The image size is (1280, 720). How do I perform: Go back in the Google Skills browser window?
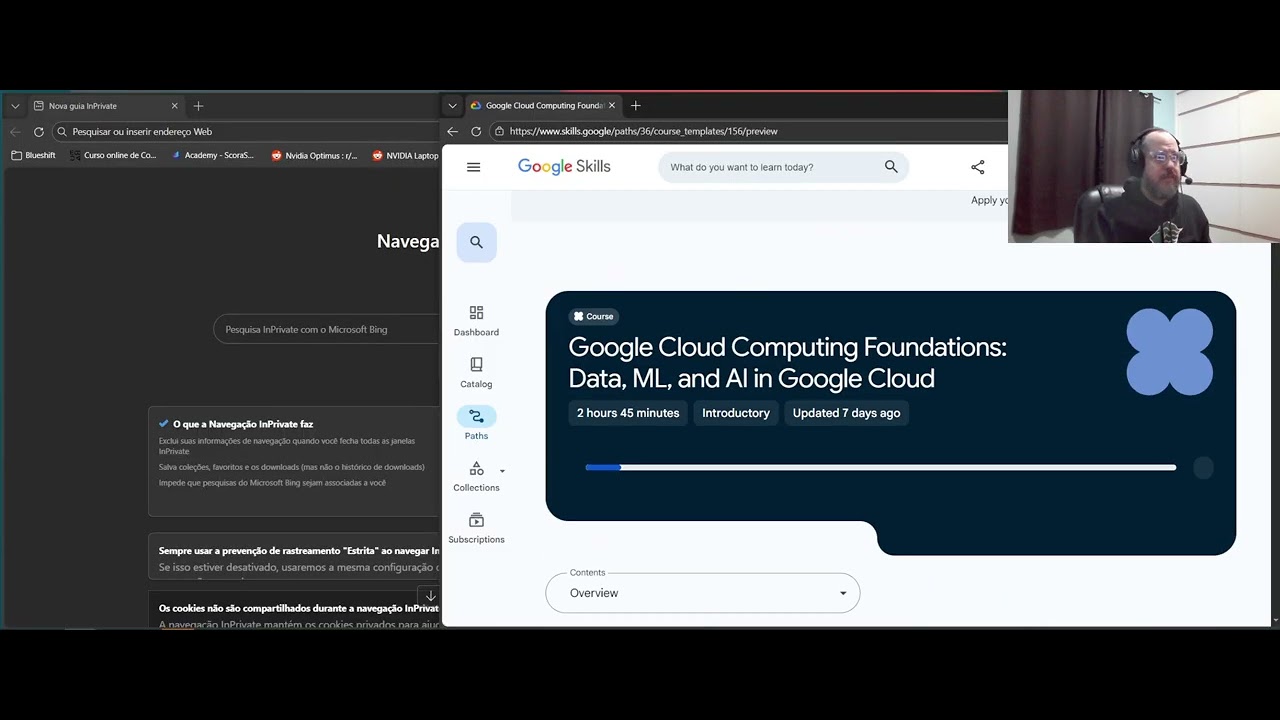[452, 131]
